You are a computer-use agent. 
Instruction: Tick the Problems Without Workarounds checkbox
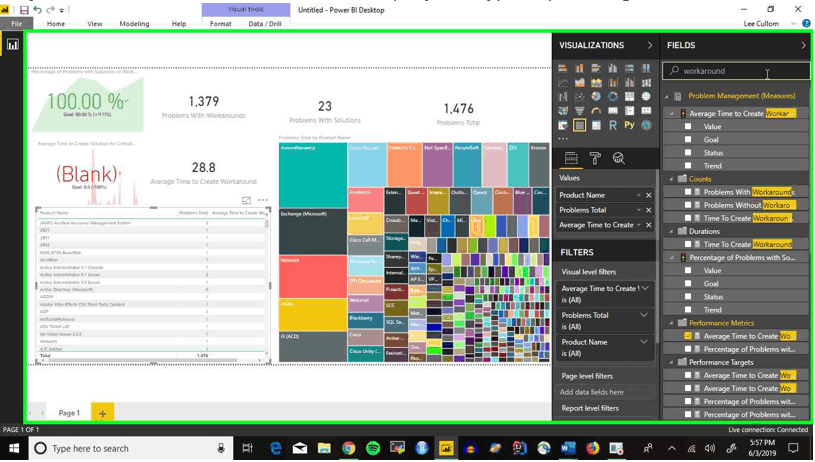click(688, 205)
